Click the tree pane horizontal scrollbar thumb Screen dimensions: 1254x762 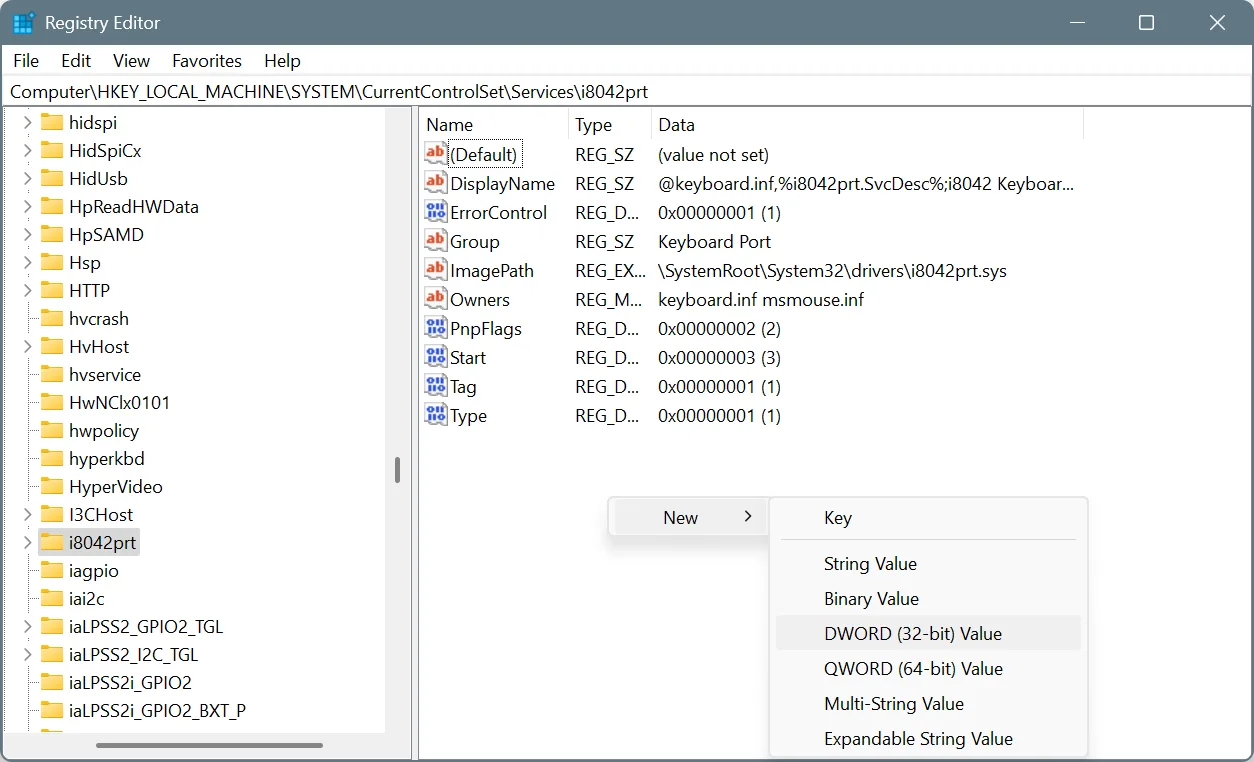coord(209,745)
